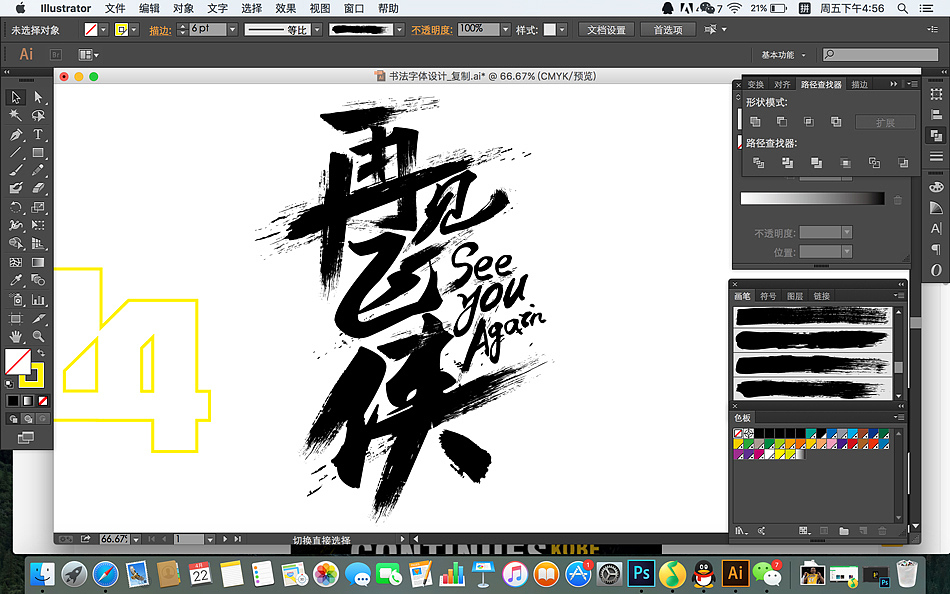Image resolution: width=950 pixels, height=594 pixels.
Task: Enable Draw Behind mode
Action: click(28, 419)
